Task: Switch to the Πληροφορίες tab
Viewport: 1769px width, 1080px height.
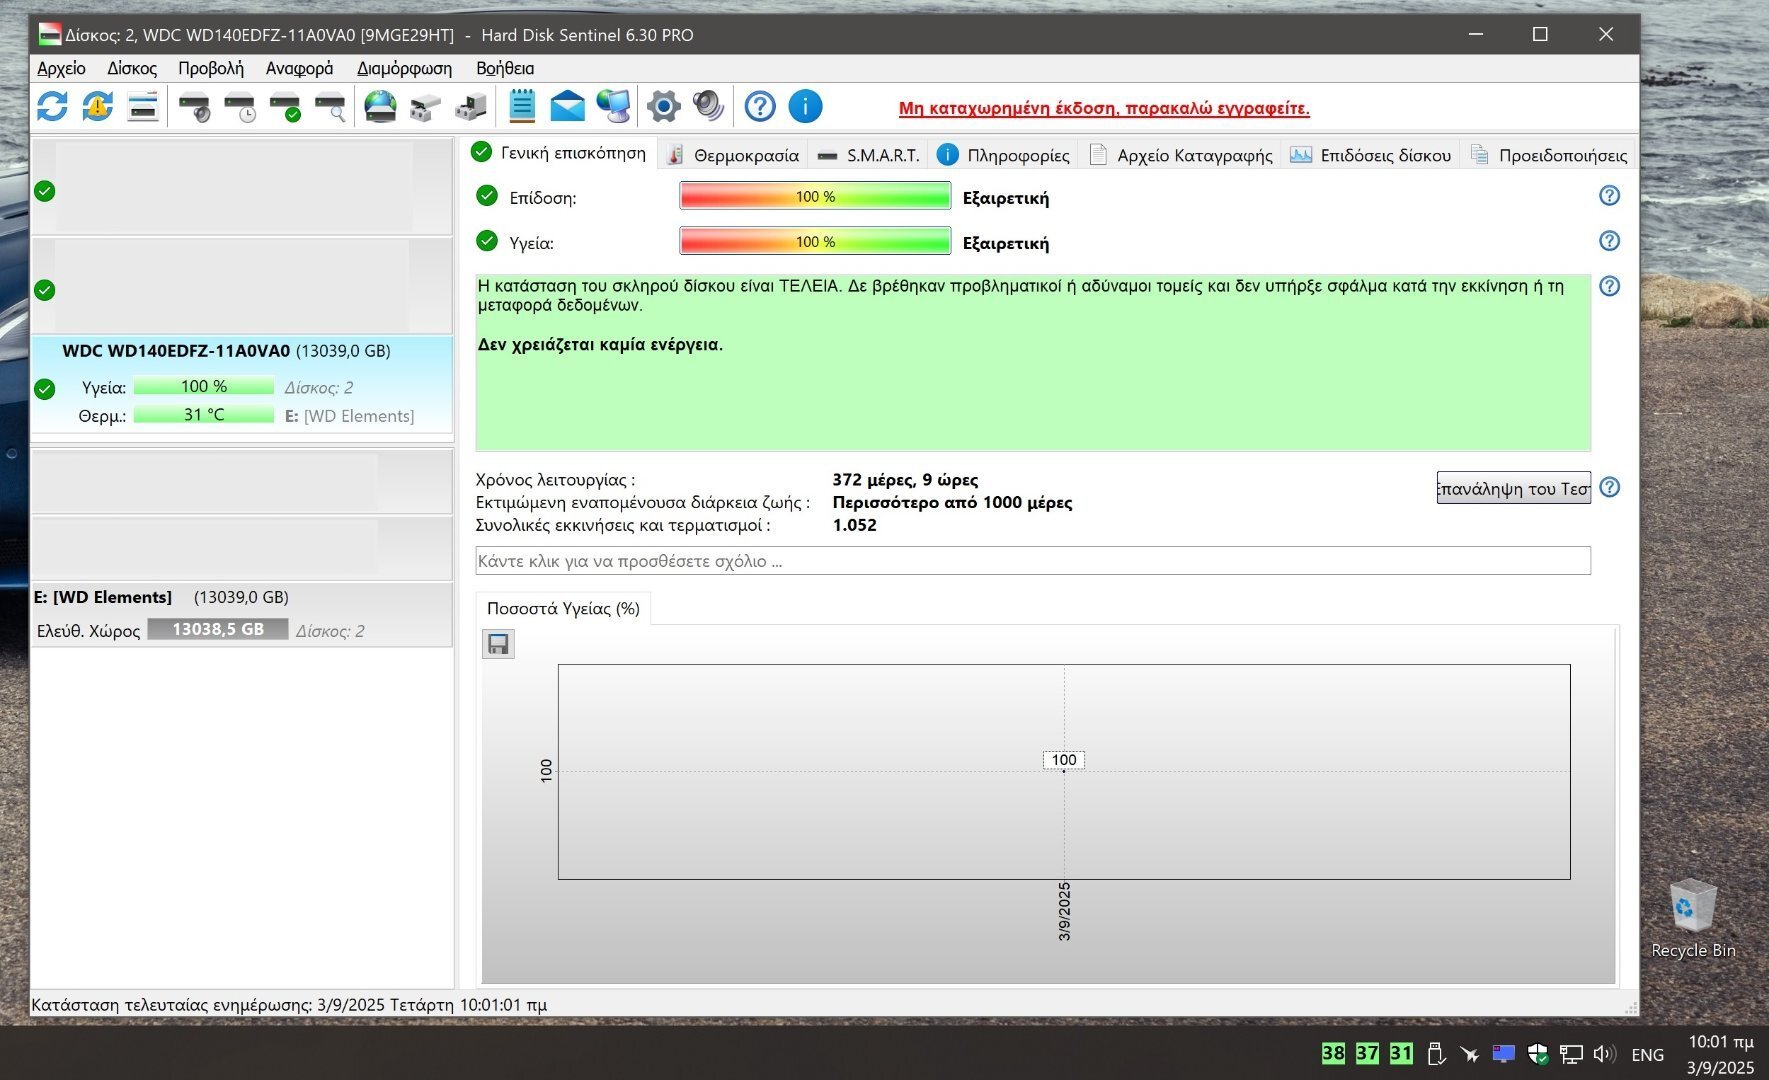Action: pos(1003,155)
